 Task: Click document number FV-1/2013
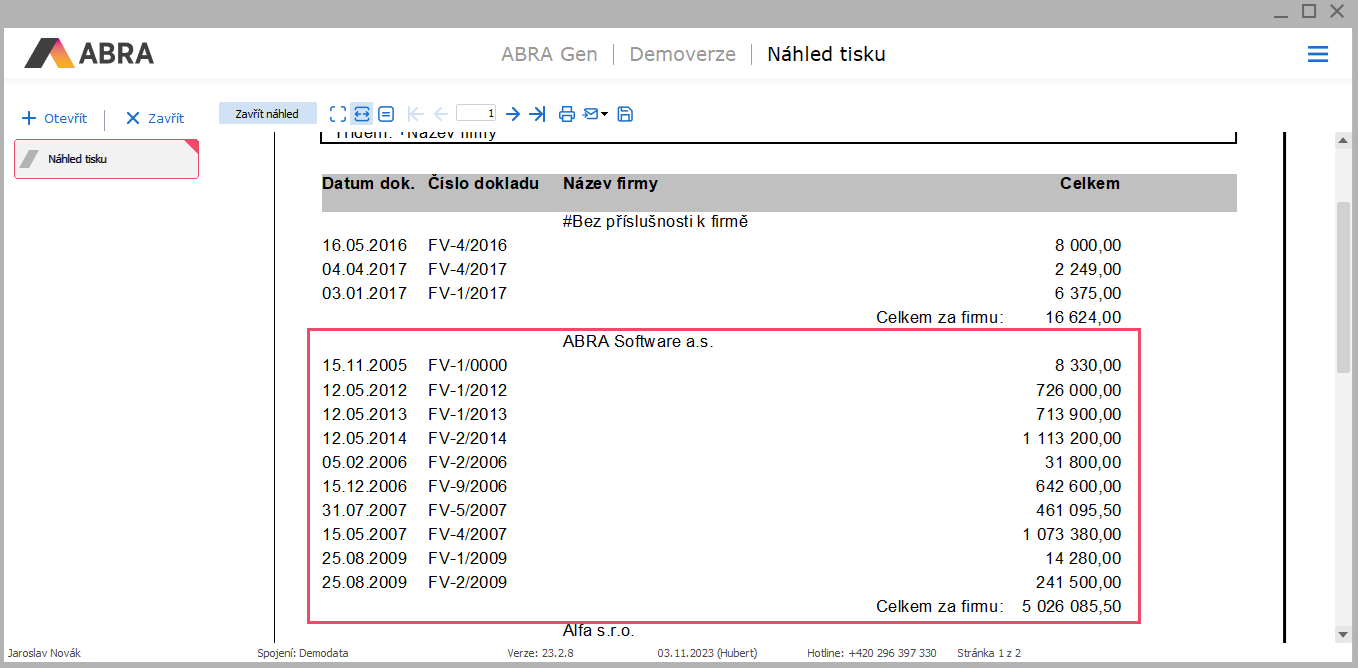pyautogui.click(x=467, y=414)
